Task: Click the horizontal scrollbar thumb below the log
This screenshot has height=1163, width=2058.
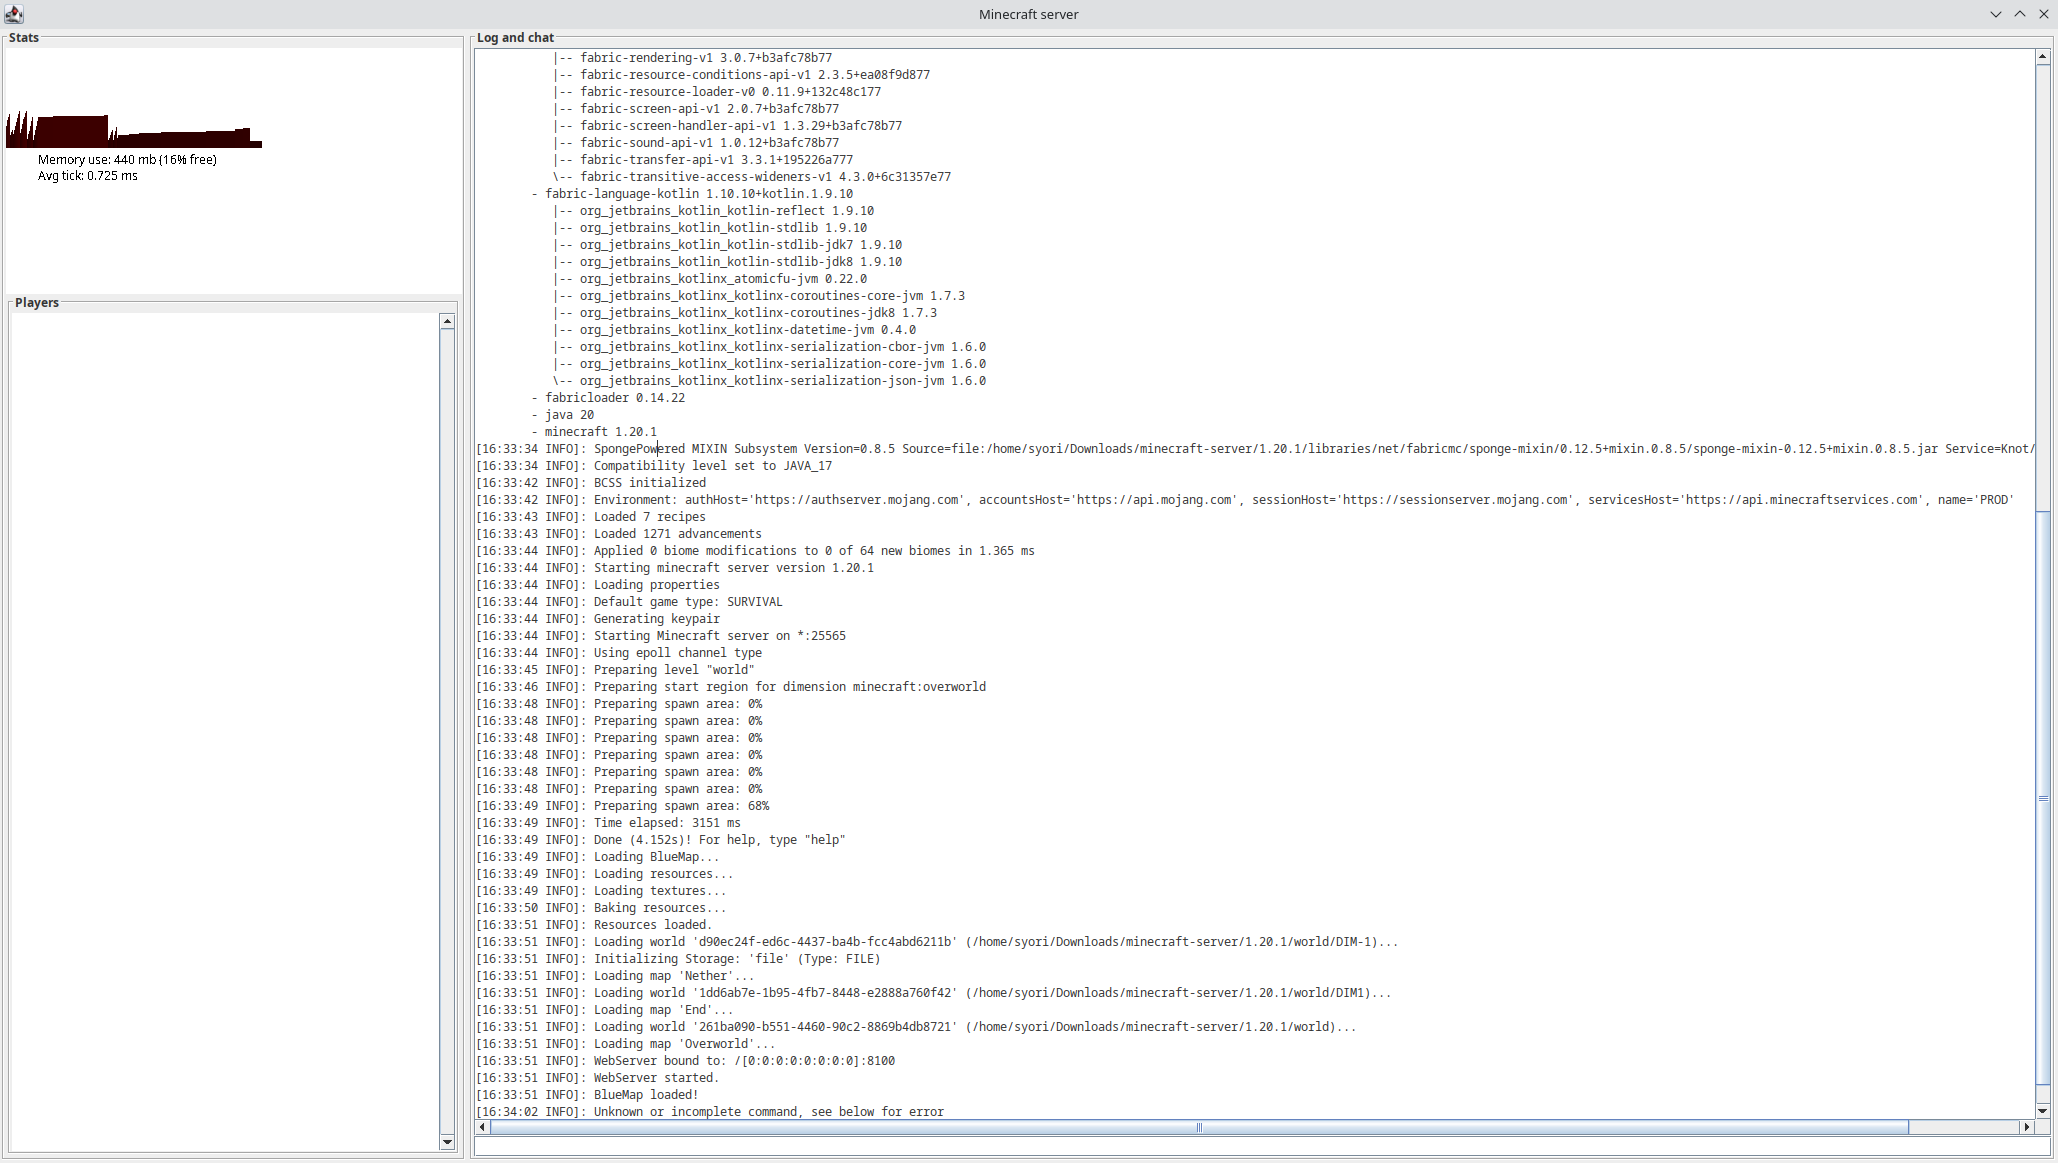Action: (x=1197, y=1127)
